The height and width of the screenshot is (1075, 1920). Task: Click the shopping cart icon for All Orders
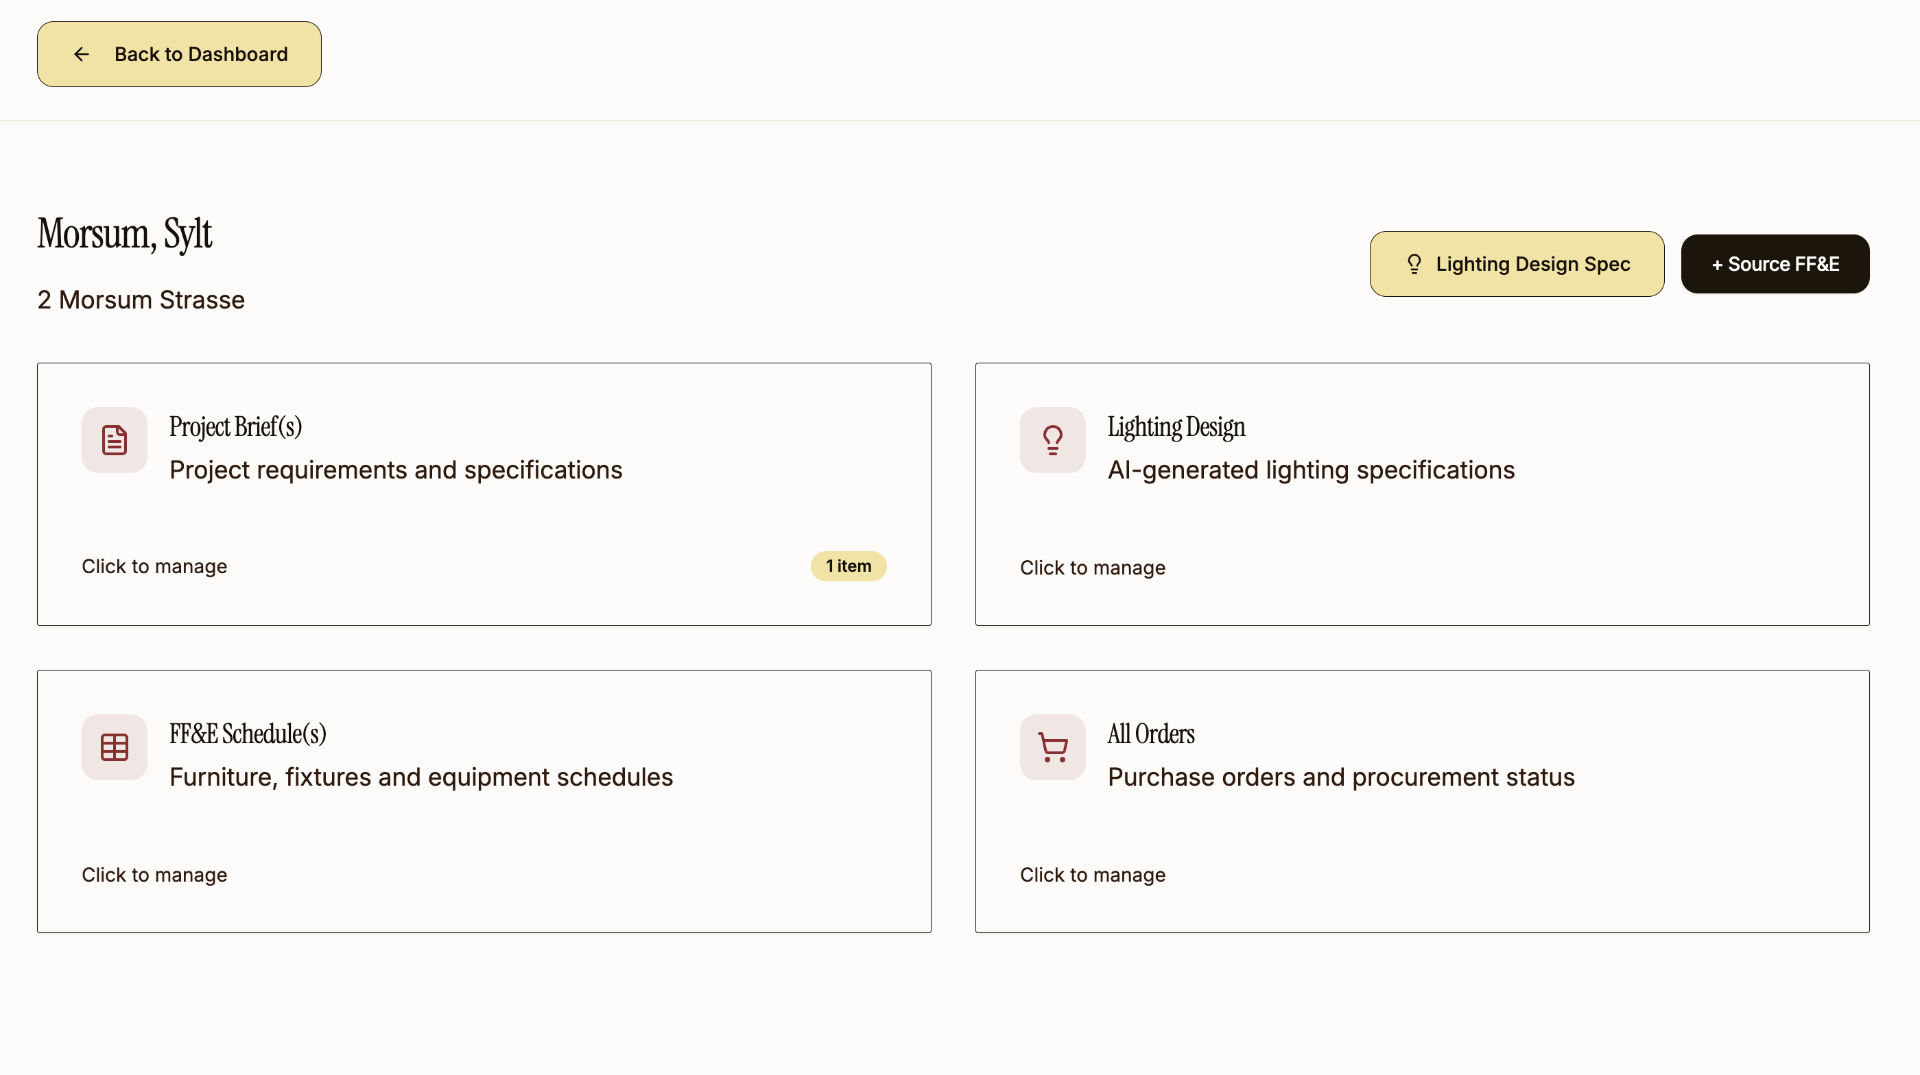[1053, 747]
